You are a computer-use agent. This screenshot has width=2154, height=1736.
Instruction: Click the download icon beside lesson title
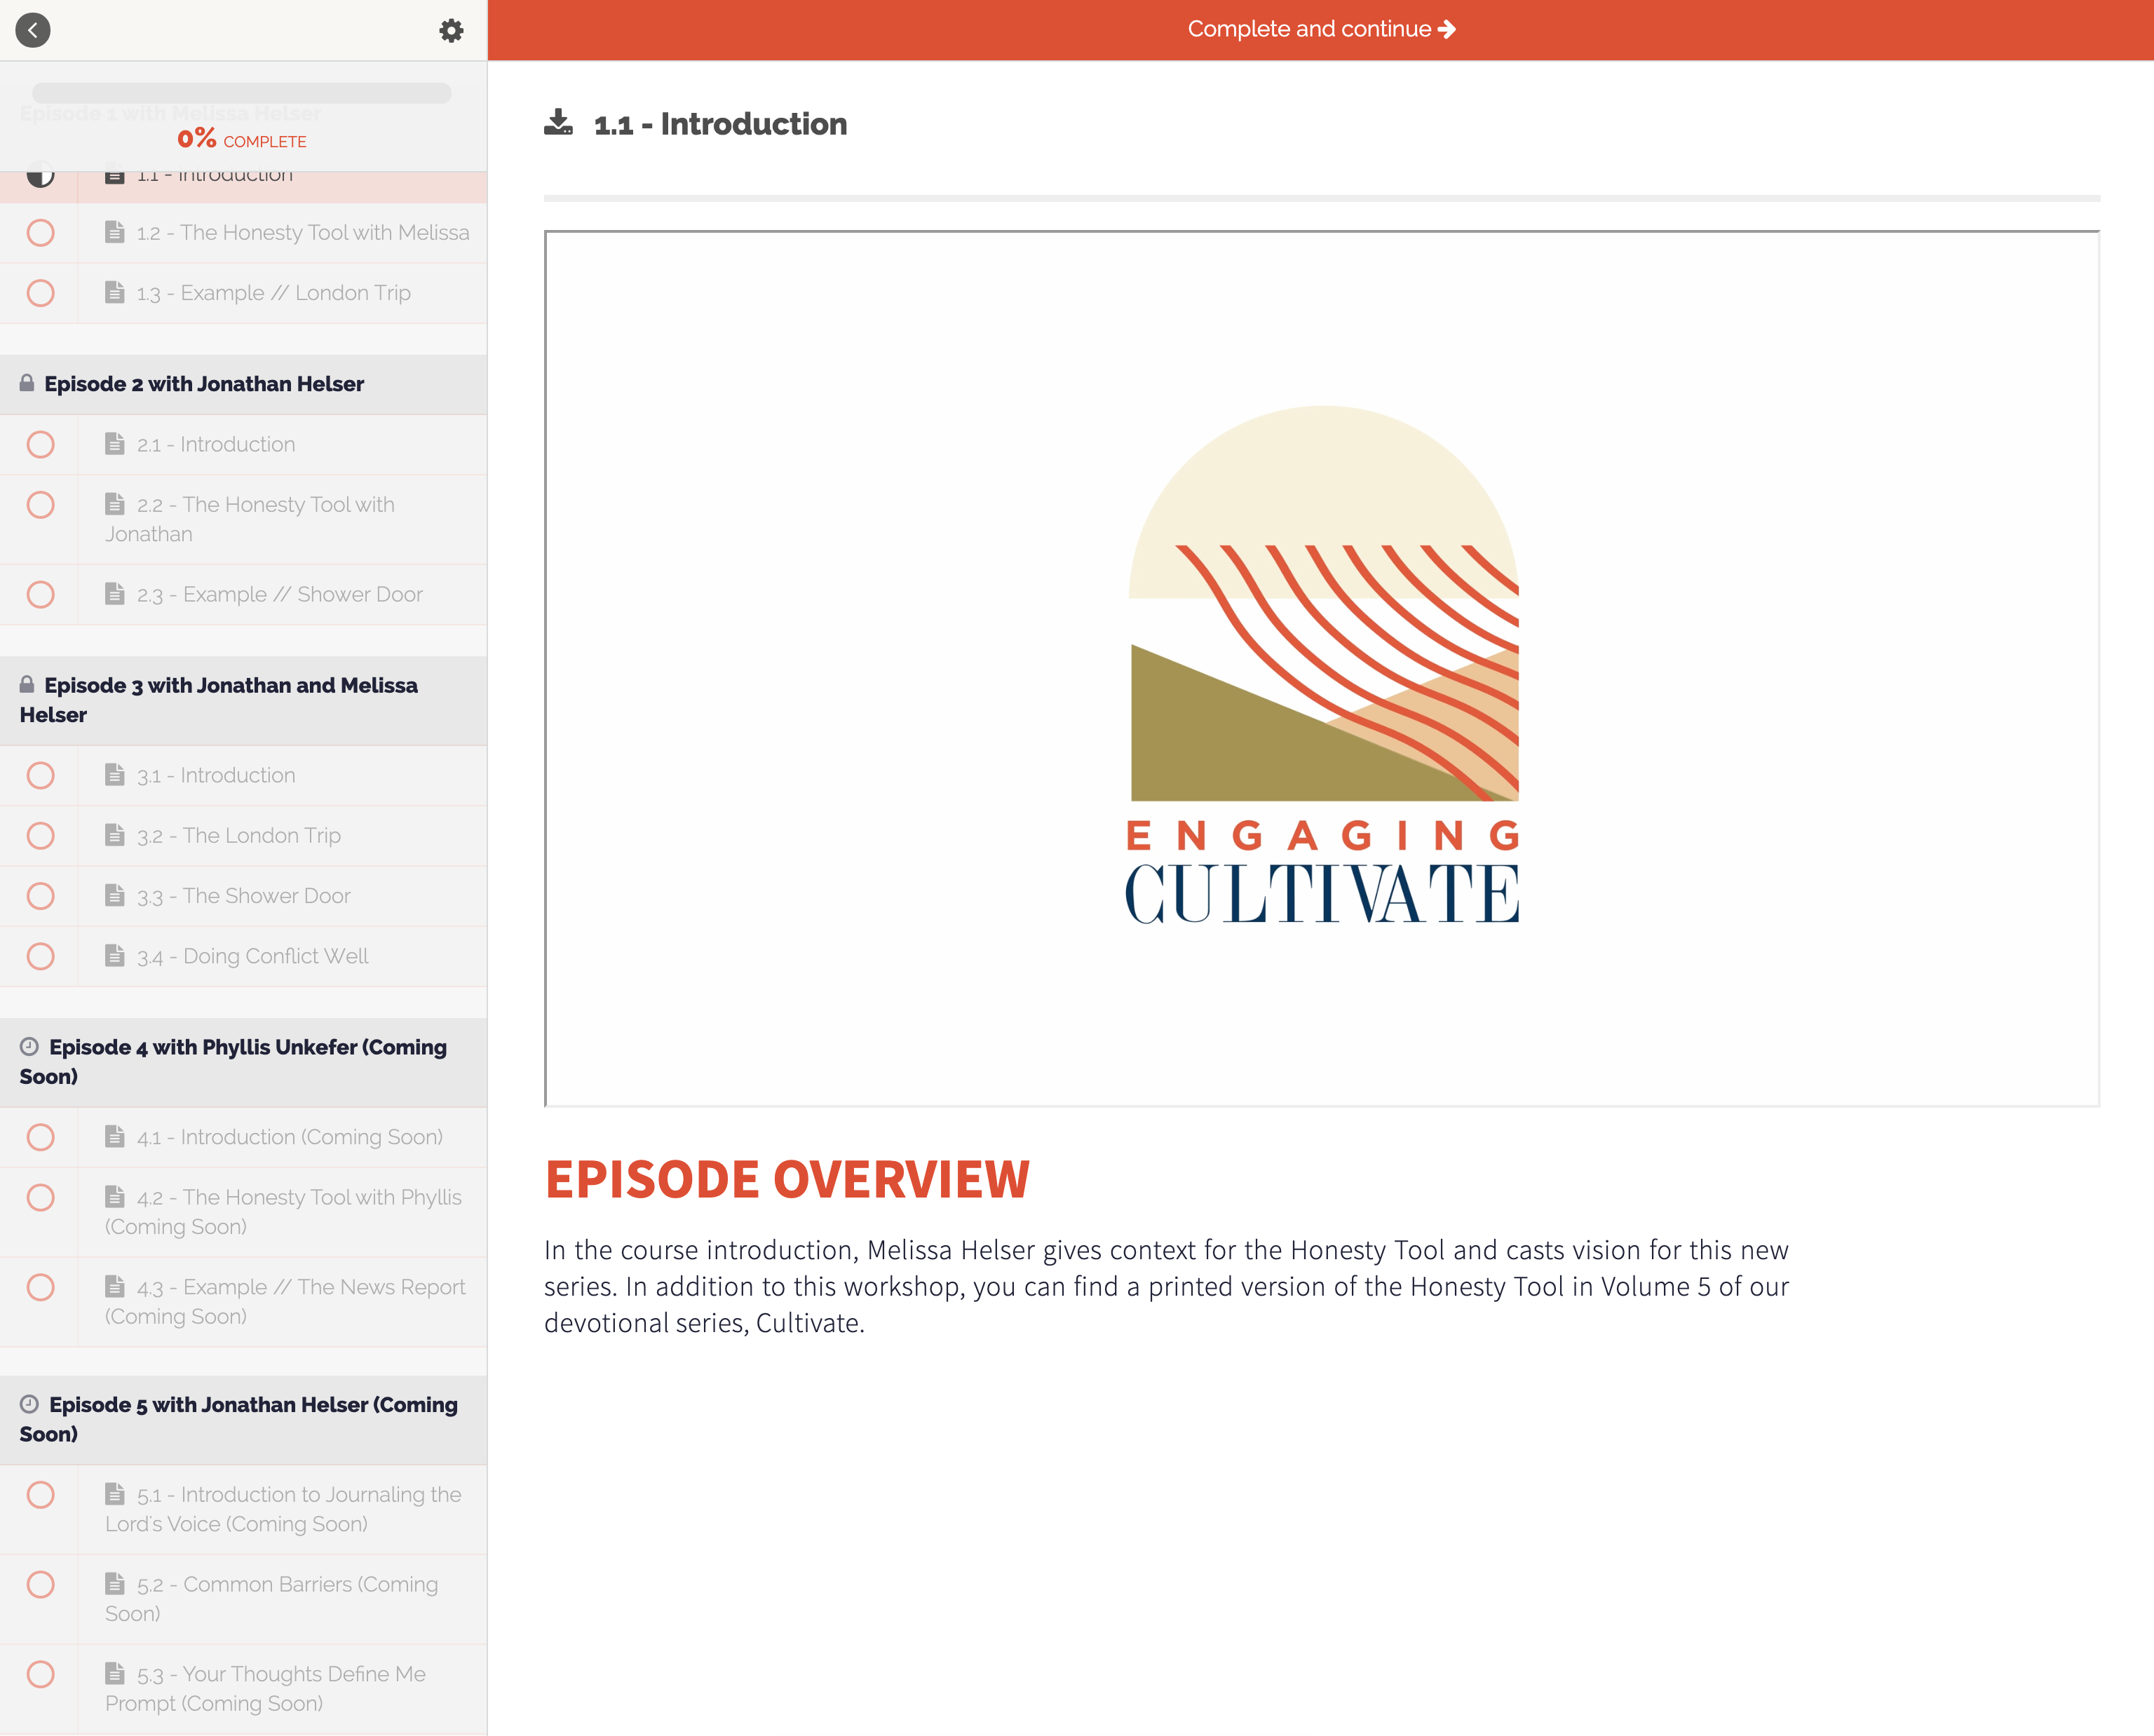coord(558,123)
